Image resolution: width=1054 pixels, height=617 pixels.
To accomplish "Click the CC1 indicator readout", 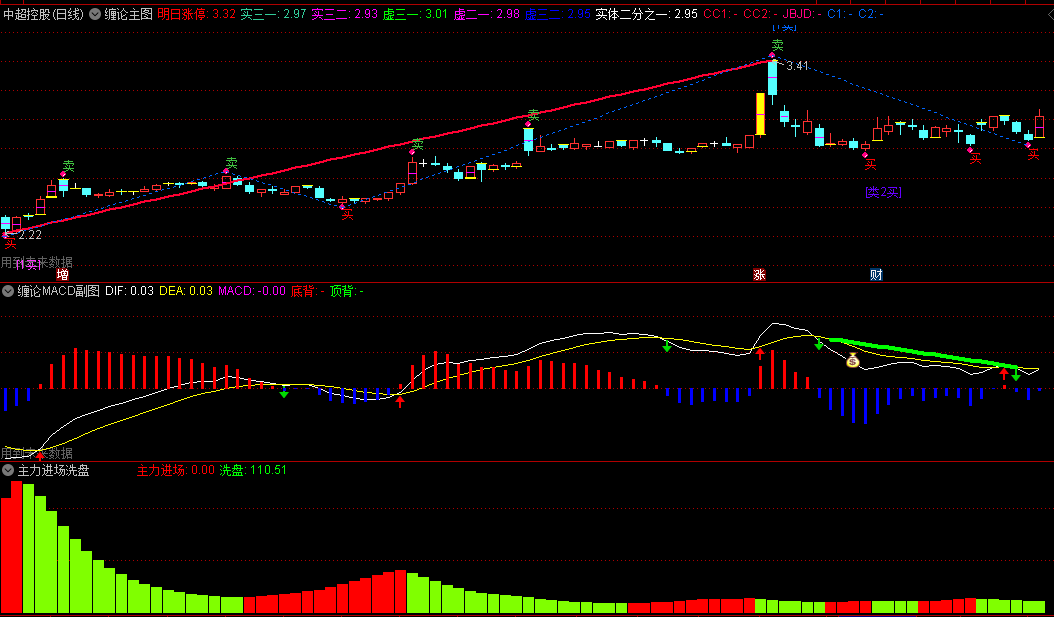I will tap(721, 14).
